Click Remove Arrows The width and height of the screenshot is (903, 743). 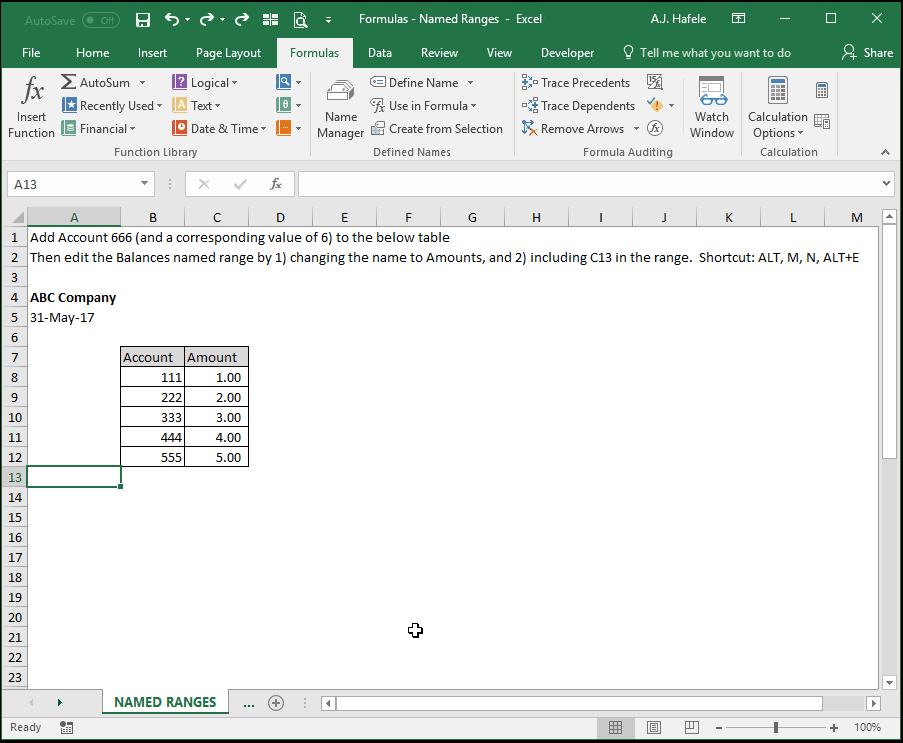[573, 128]
